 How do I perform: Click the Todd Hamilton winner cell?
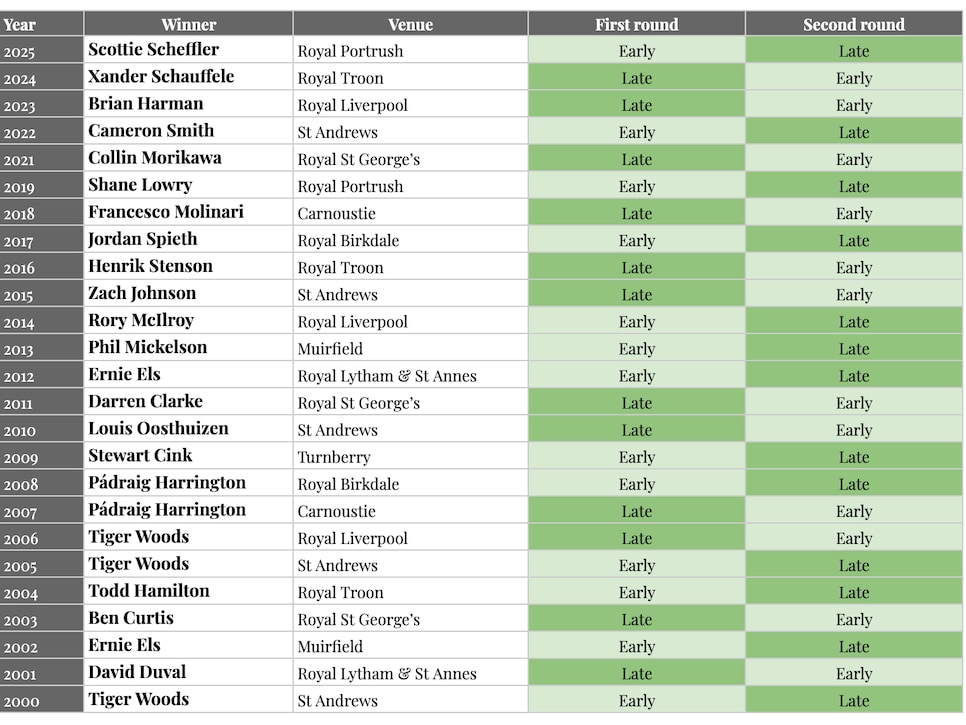189,591
